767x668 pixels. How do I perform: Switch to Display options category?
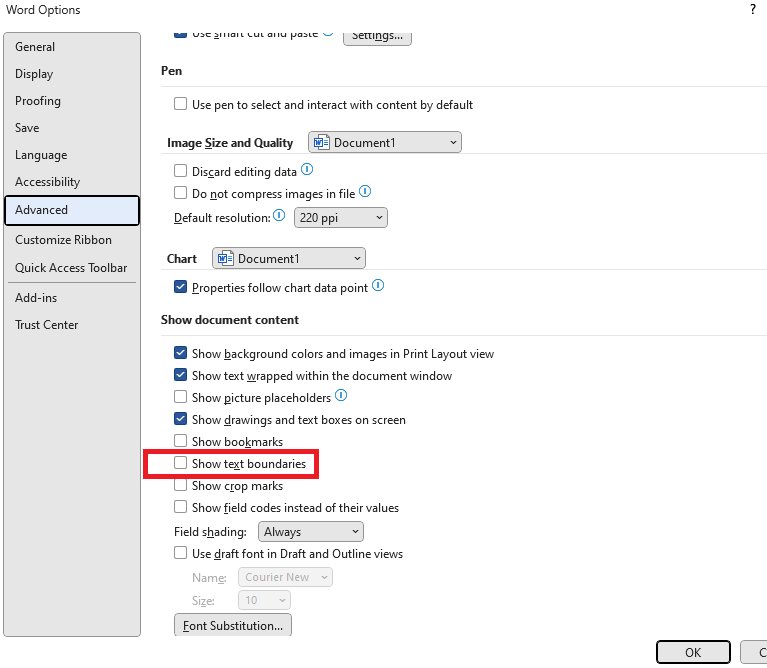click(x=72, y=74)
